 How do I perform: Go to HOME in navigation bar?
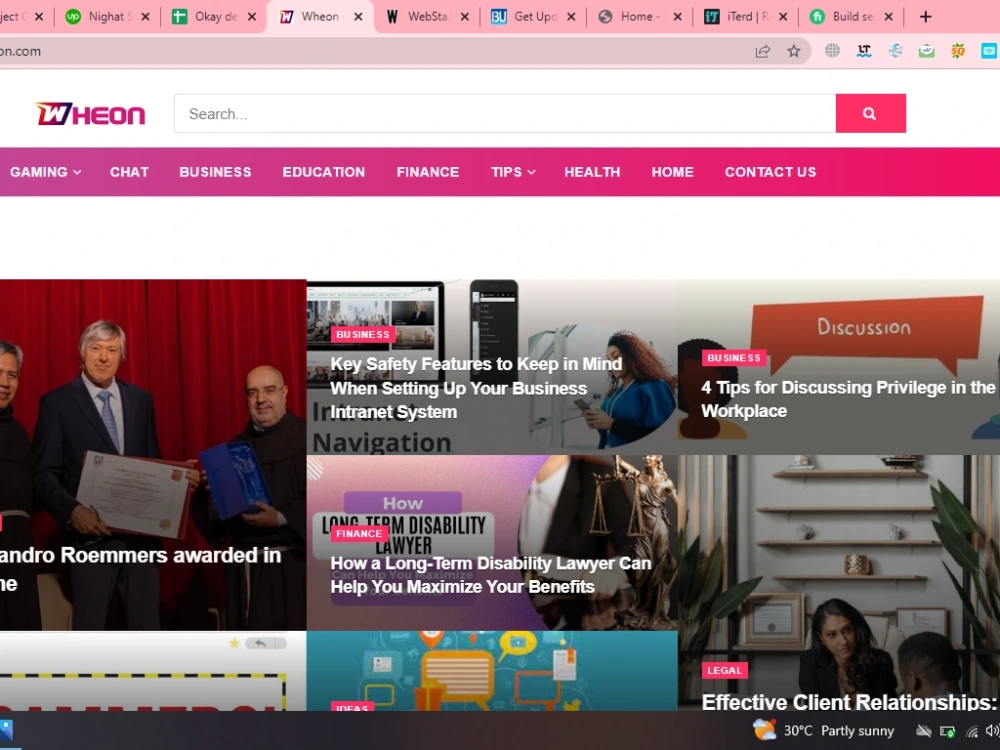[x=672, y=172]
